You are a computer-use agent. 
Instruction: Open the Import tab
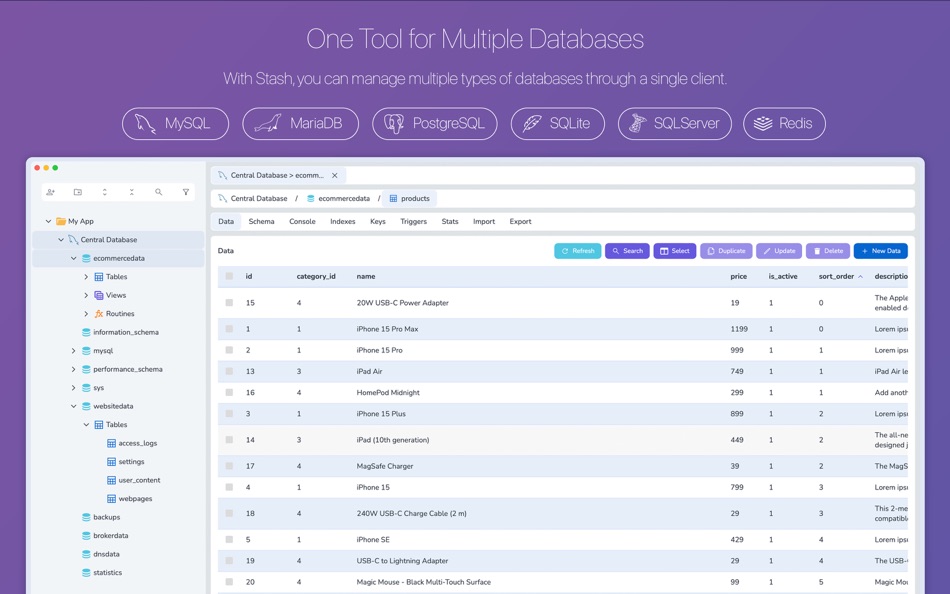click(x=484, y=221)
